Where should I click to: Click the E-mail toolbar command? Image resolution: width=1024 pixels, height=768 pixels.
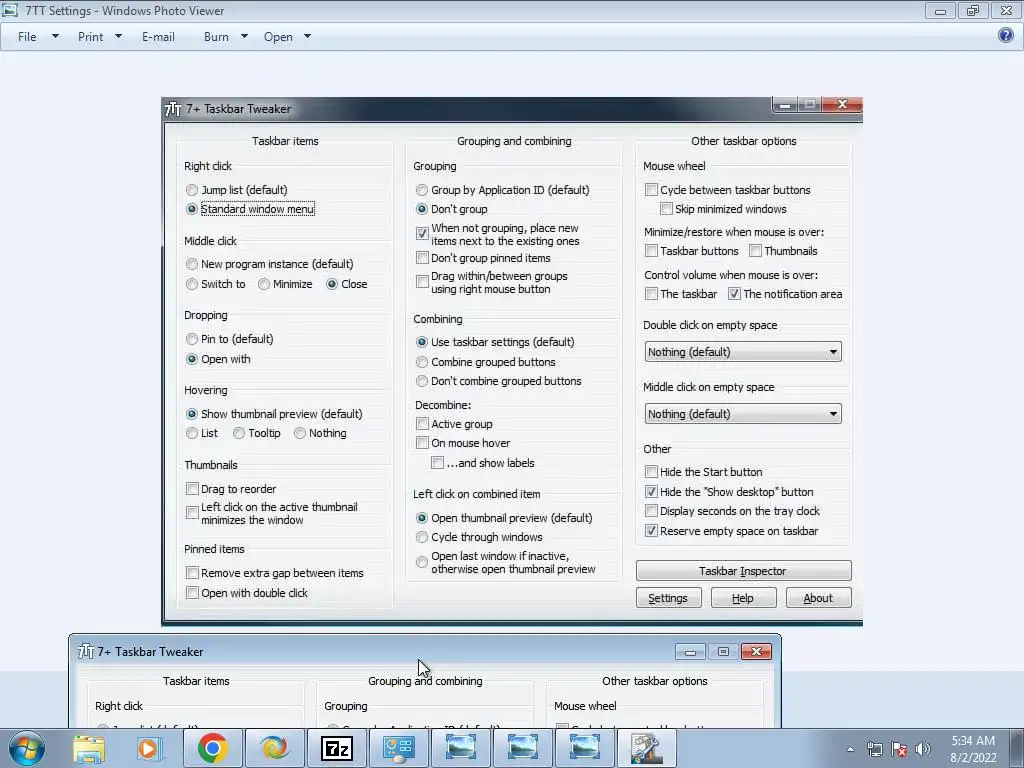tap(159, 37)
